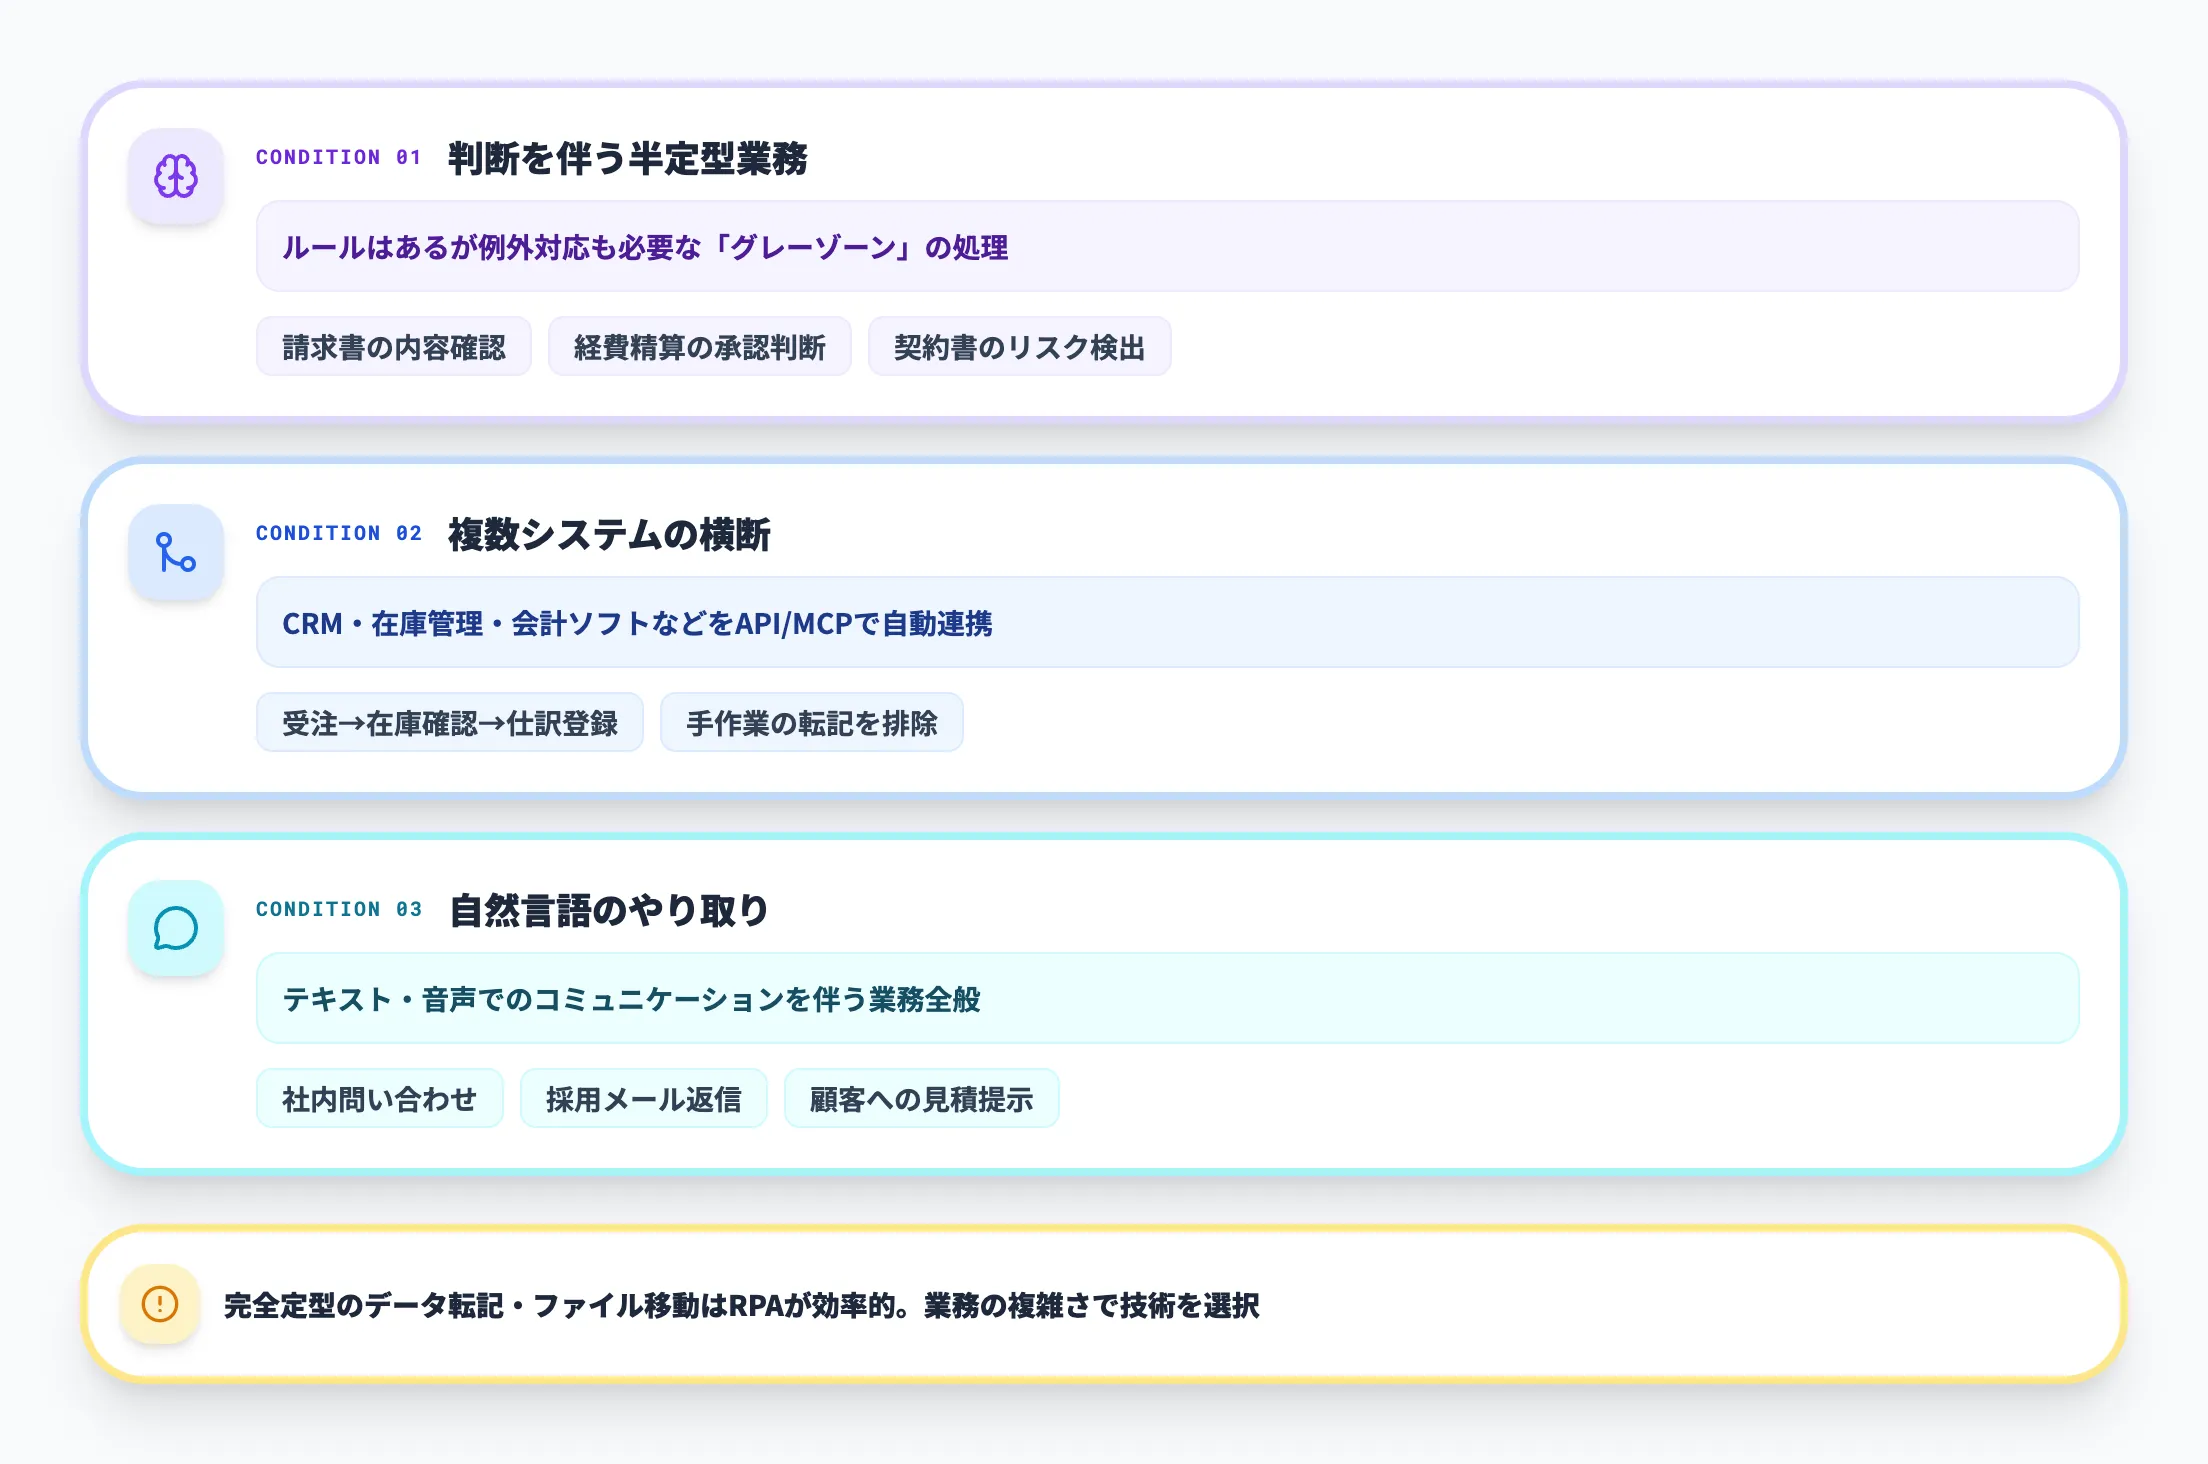
Task: Click the 判断を伴う半定型業務 heading
Action: pyautogui.click(x=632, y=156)
